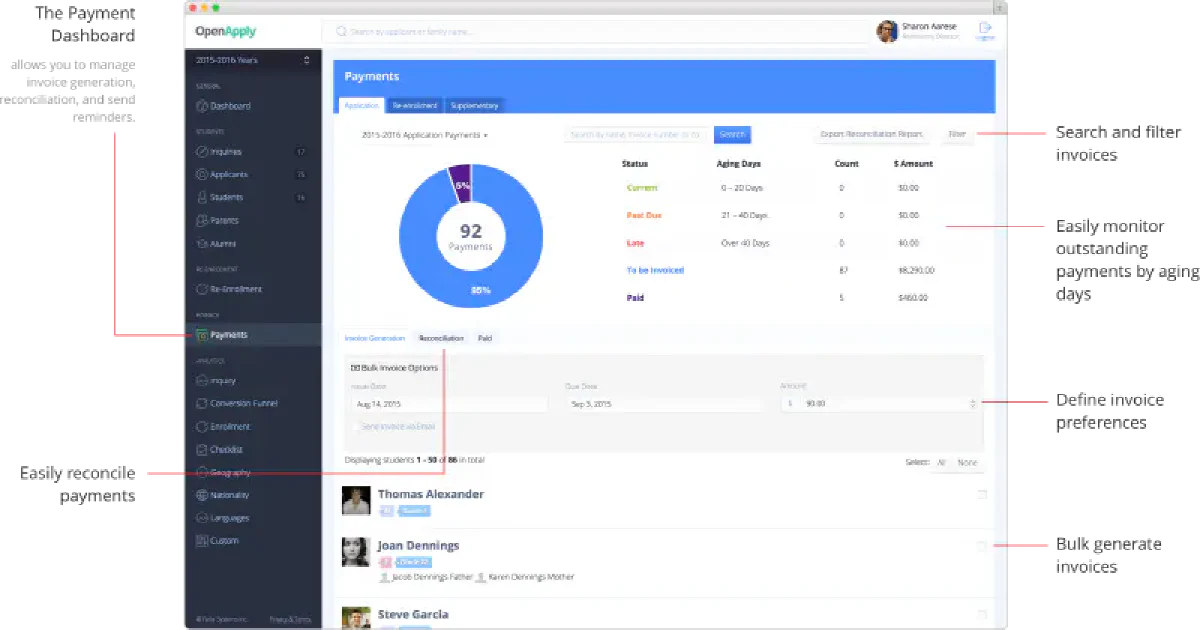
Task: Select the Inquiries icon in sidebar
Action: pyautogui.click(x=203, y=151)
